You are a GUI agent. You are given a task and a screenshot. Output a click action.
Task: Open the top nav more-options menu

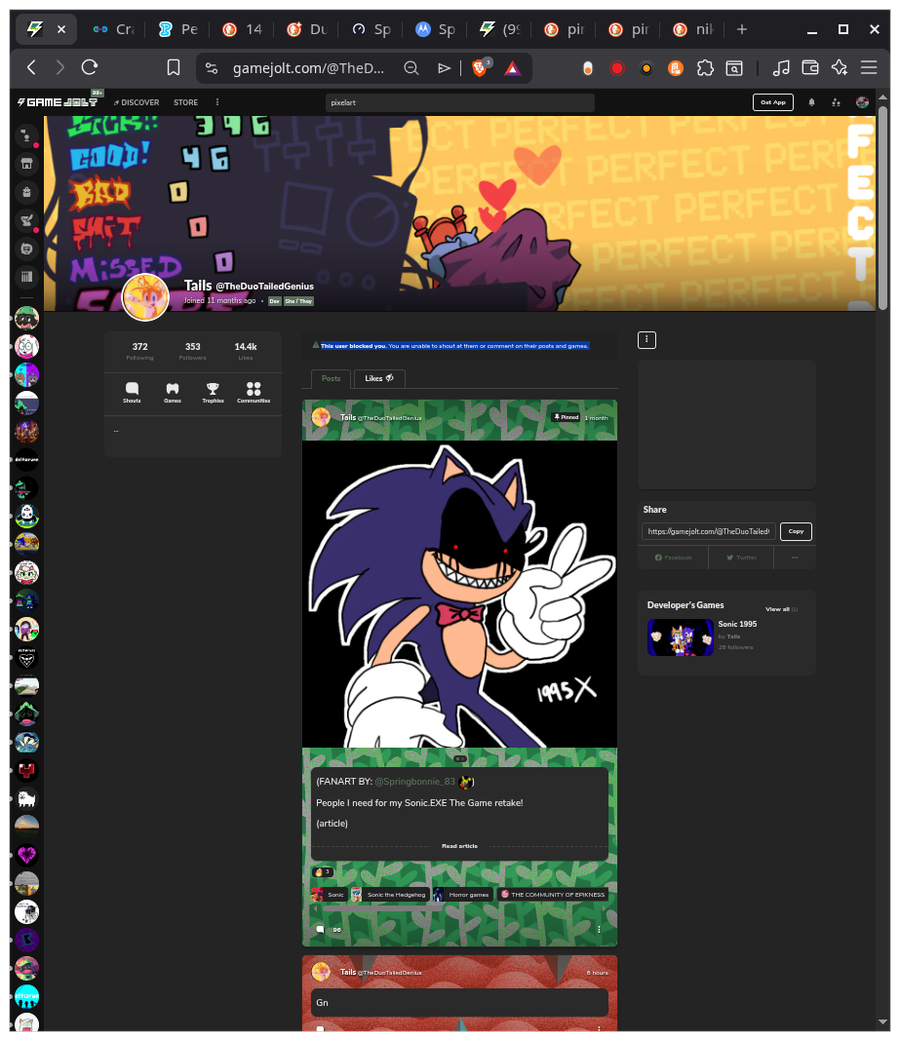(x=217, y=102)
